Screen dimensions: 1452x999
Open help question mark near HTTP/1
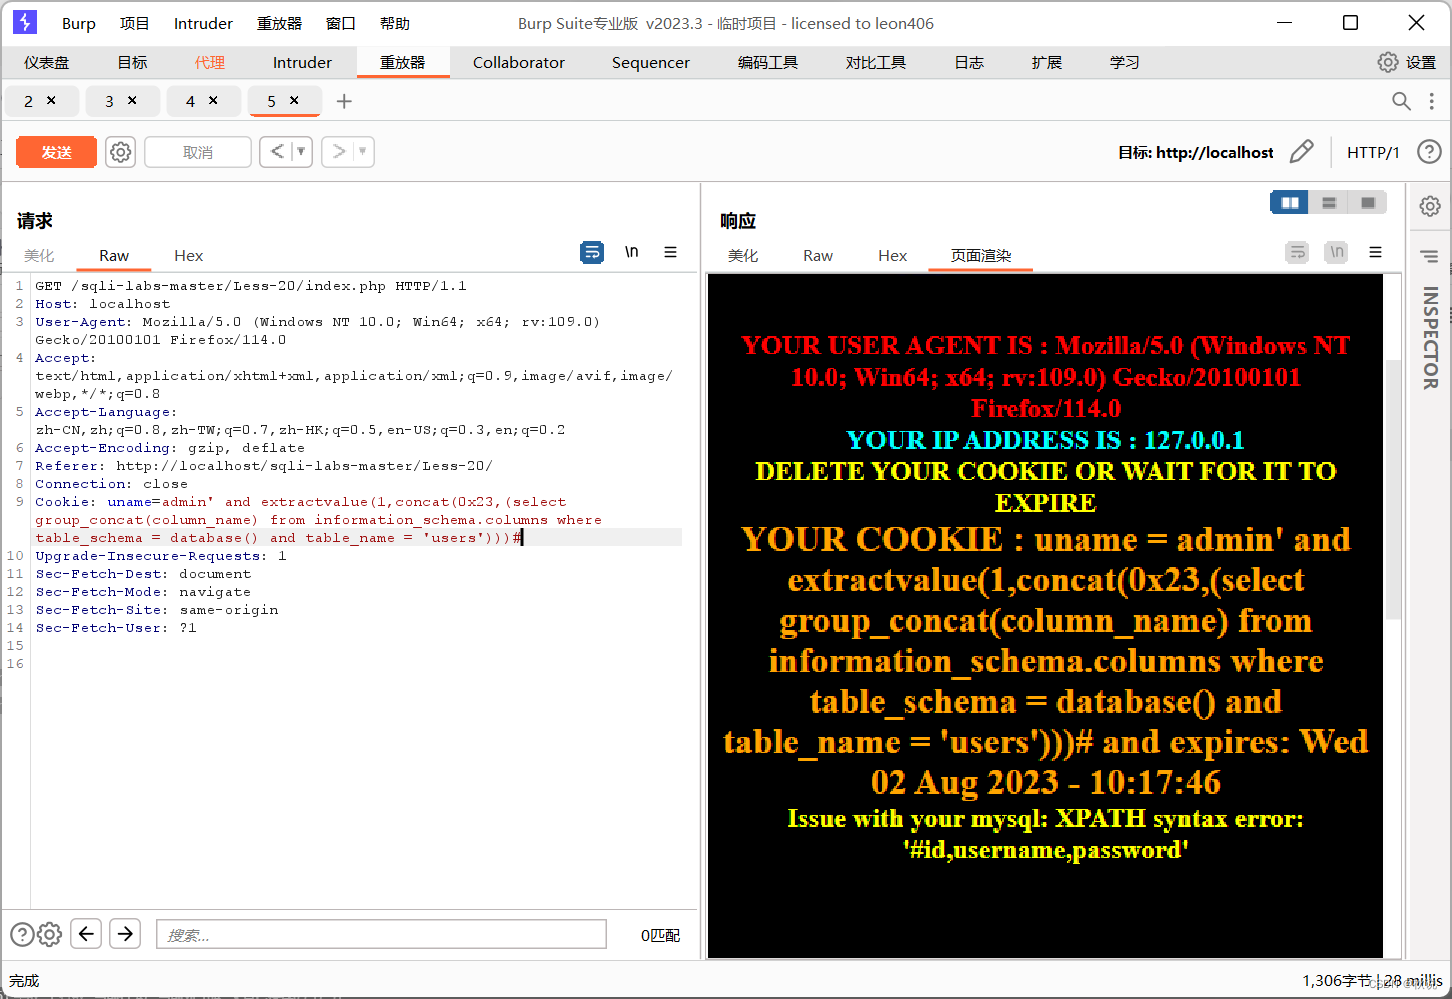[1430, 152]
